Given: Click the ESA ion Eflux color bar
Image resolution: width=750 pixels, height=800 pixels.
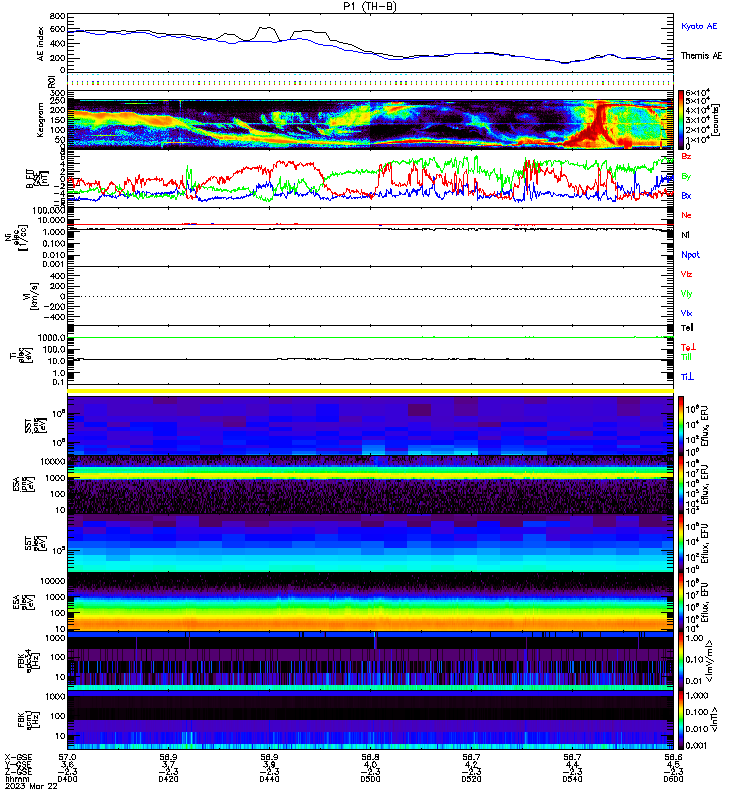Looking at the screenshot, I should tap(681, 485).
